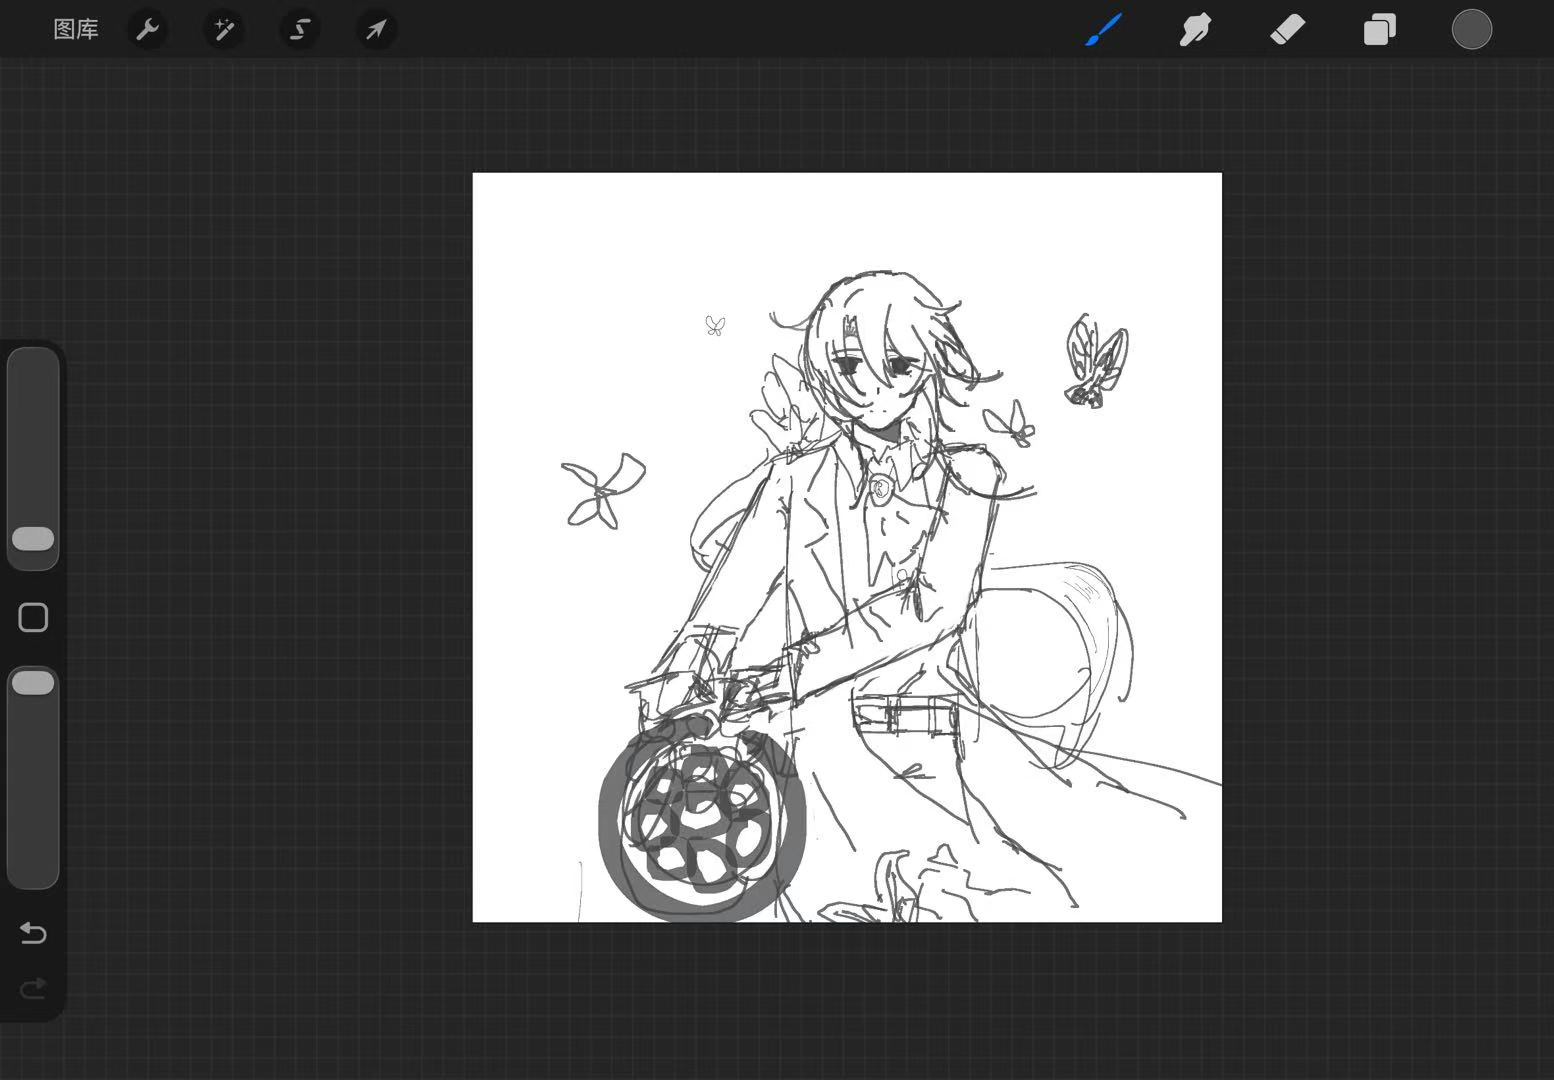This screenshot has height=1080, width=1554.
Task: Click the circular wheel ornament drawing
Action: 702,826
